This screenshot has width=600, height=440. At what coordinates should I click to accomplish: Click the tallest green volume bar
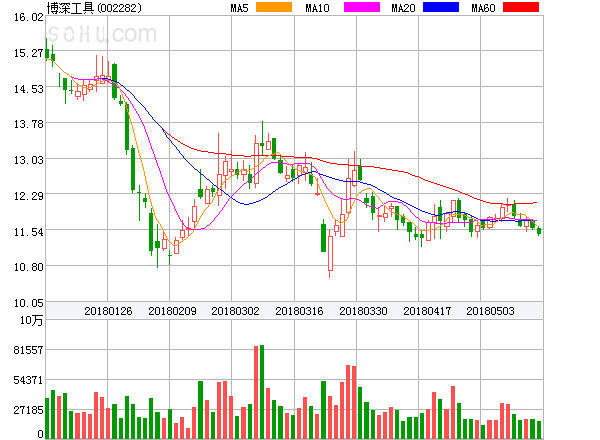pyautogui.click(x=262, y=392)
